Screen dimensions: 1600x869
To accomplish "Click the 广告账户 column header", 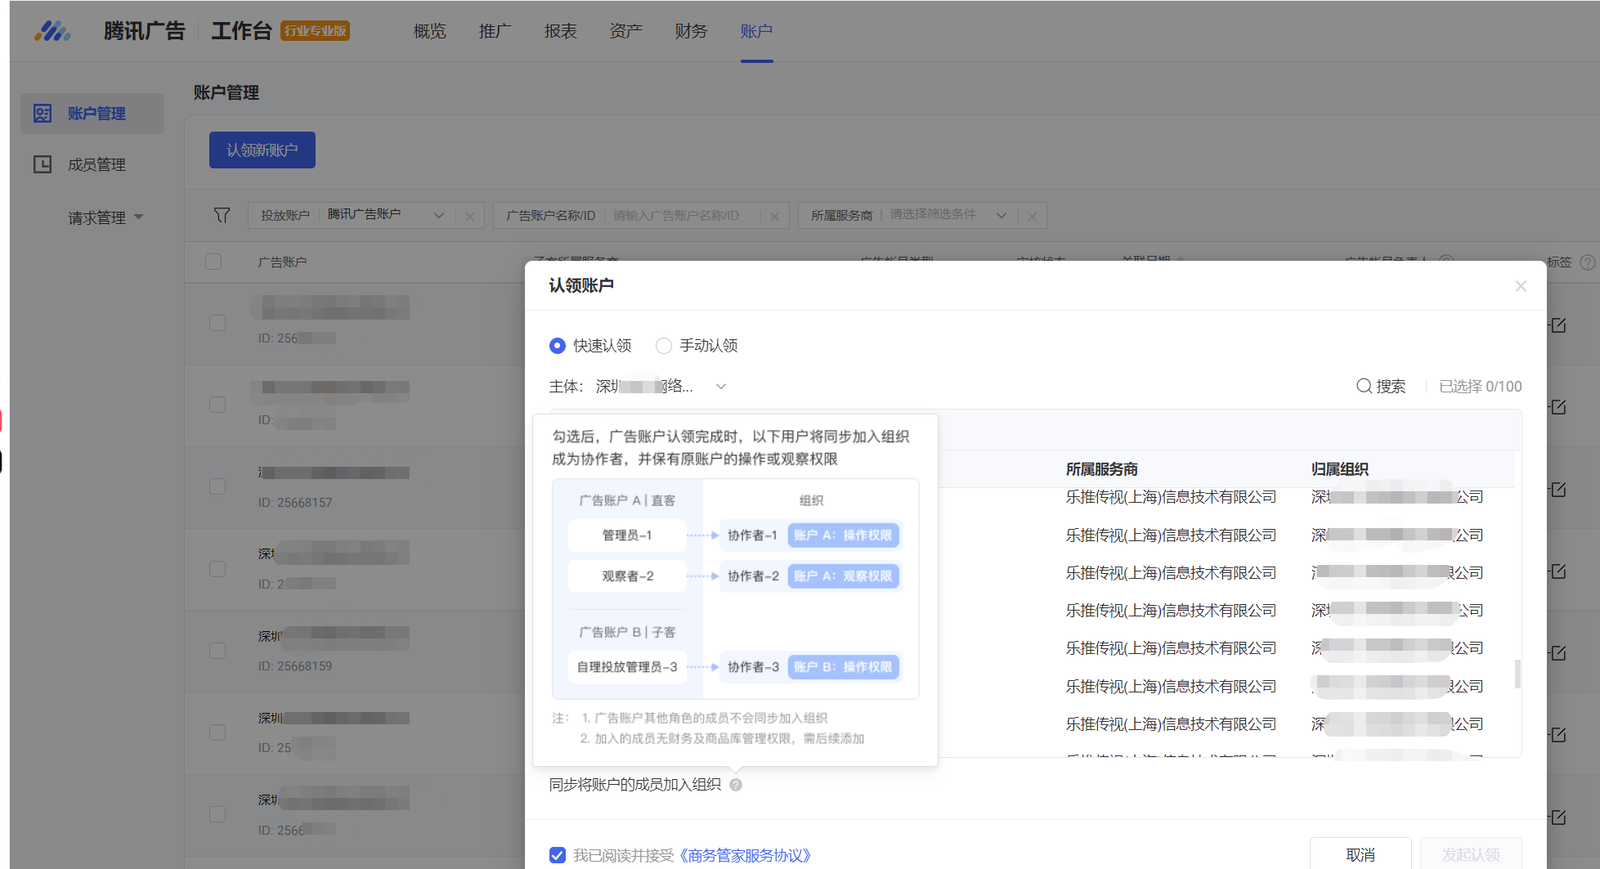I will click(x=282, y=262).
